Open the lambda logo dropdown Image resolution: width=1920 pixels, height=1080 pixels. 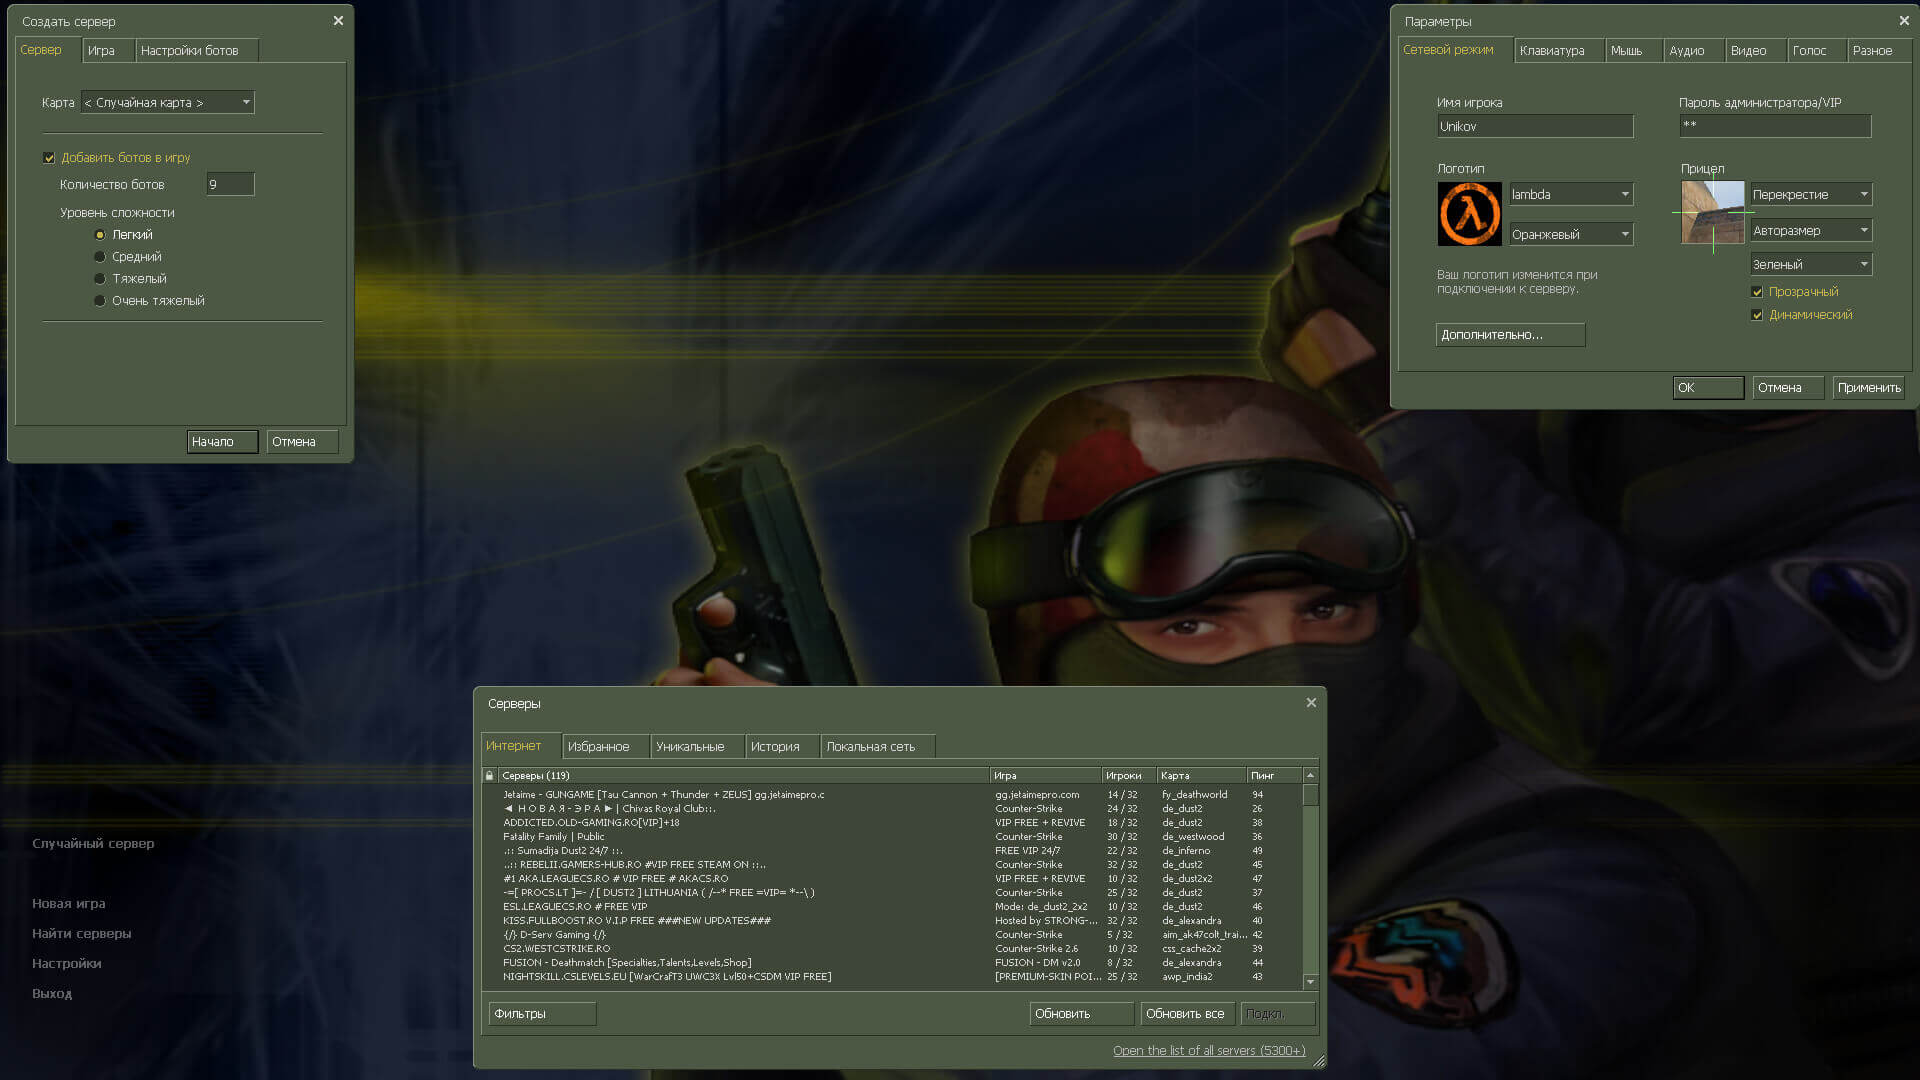(x=1571, y=194)
